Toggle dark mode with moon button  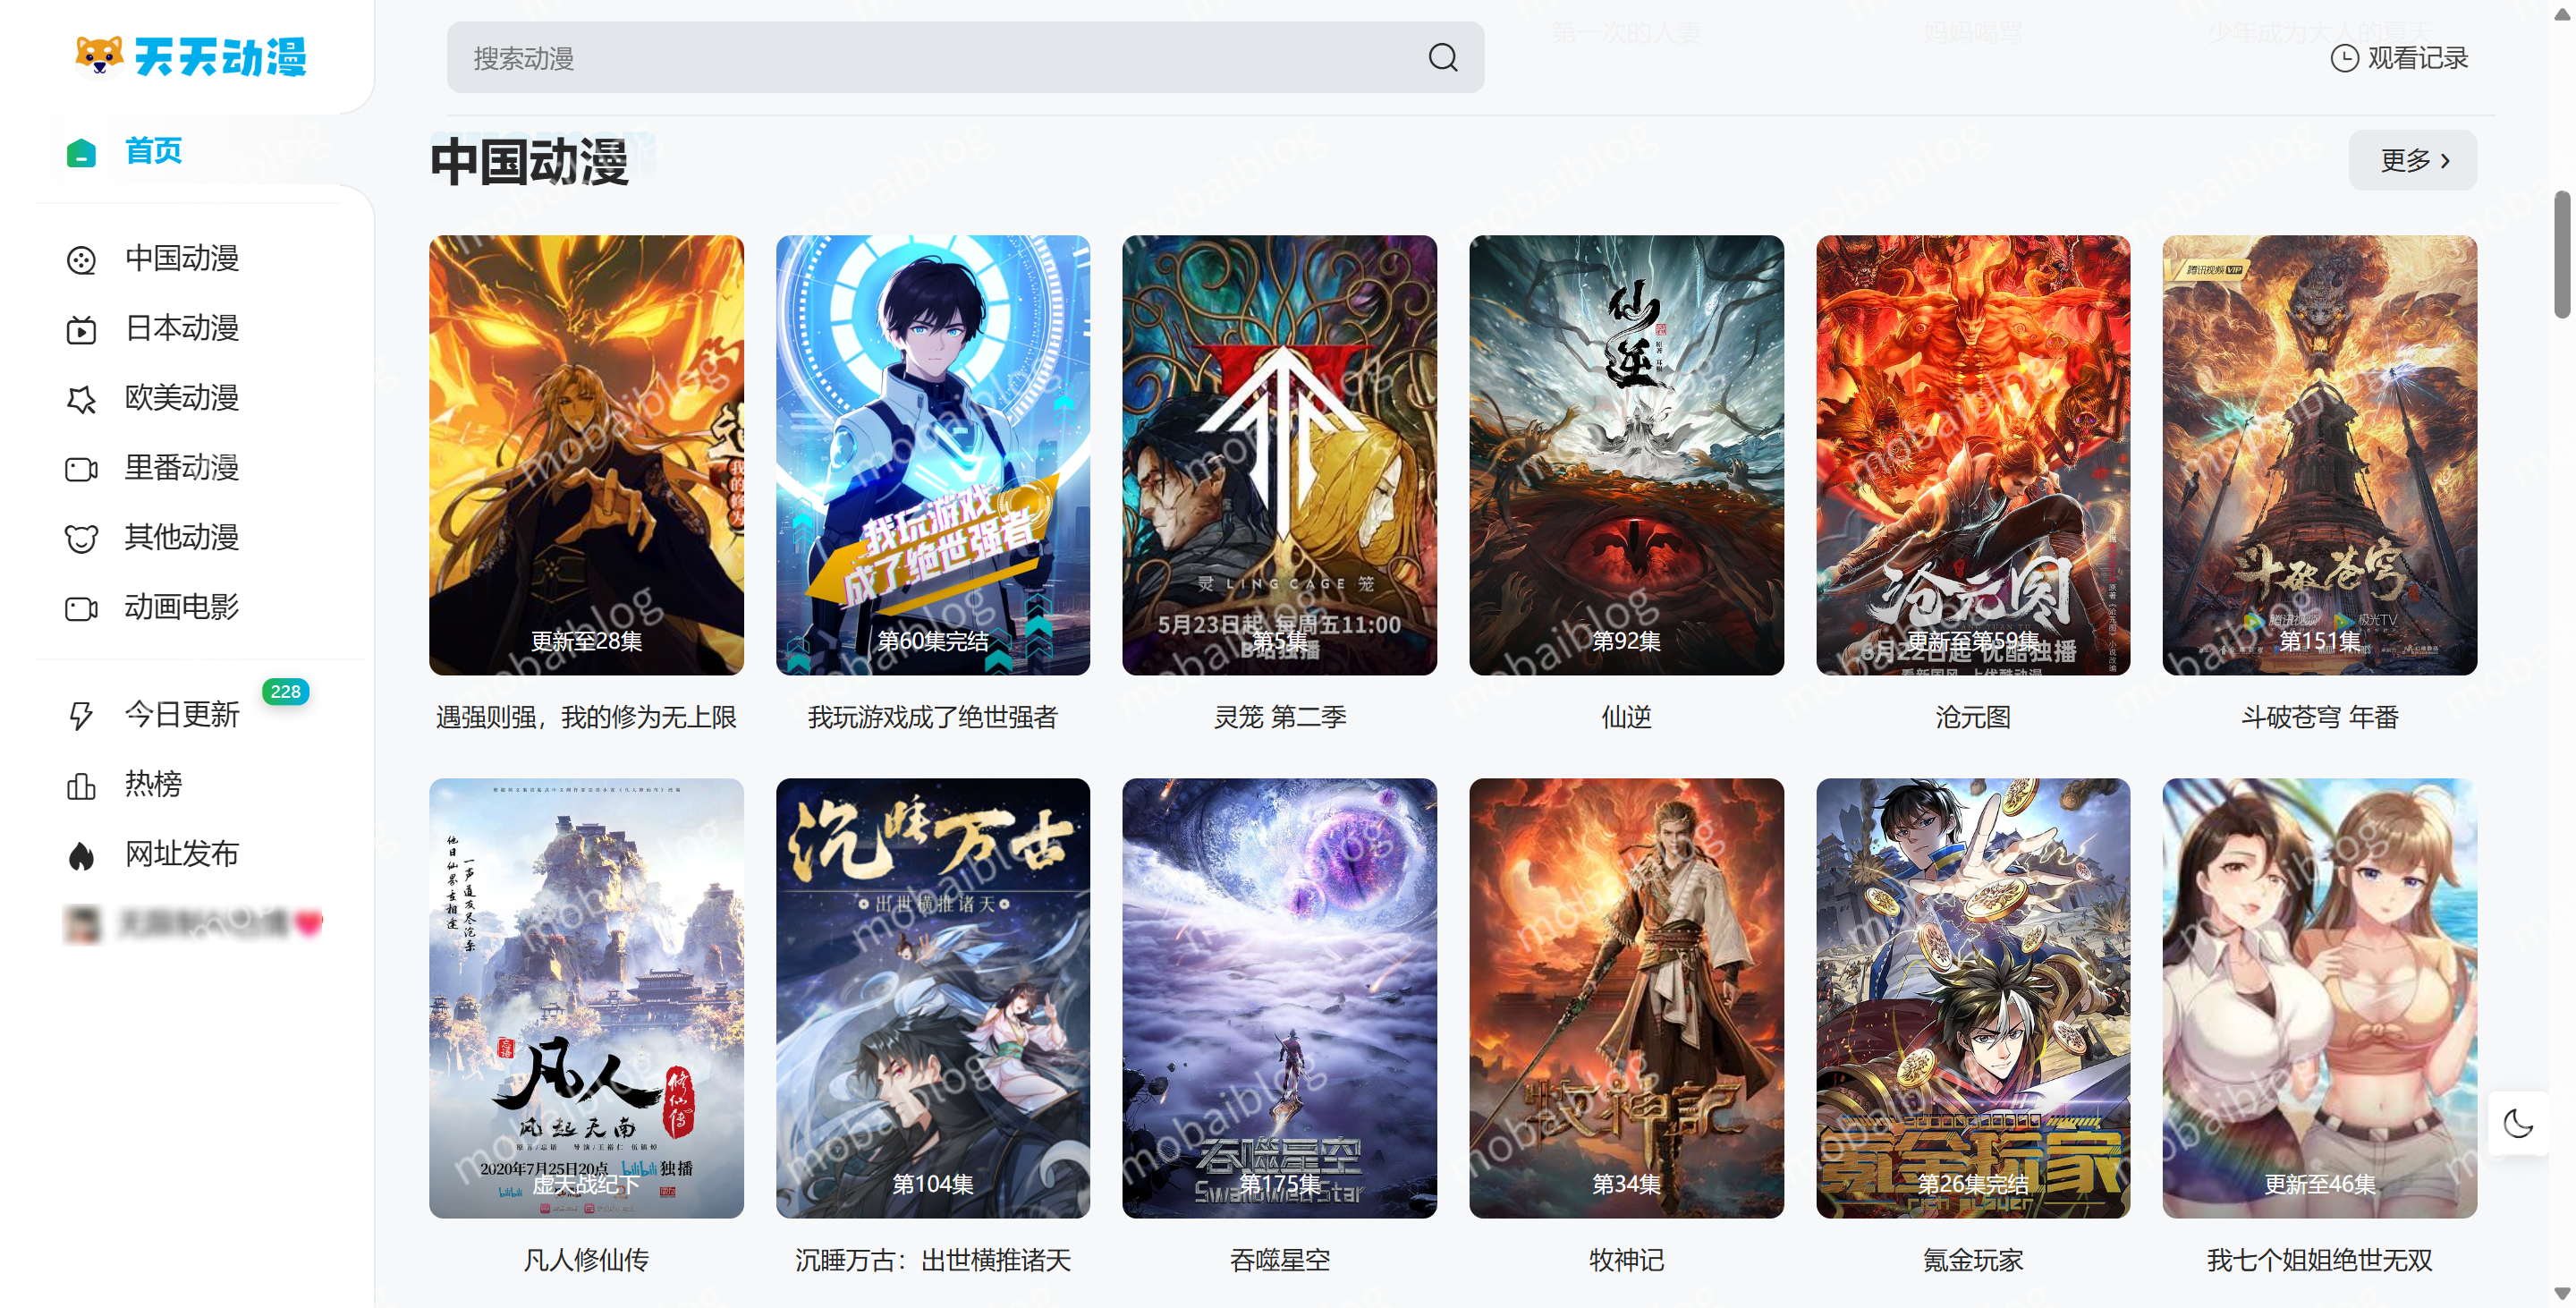pyautogui.click(x=2517, y=1123)
